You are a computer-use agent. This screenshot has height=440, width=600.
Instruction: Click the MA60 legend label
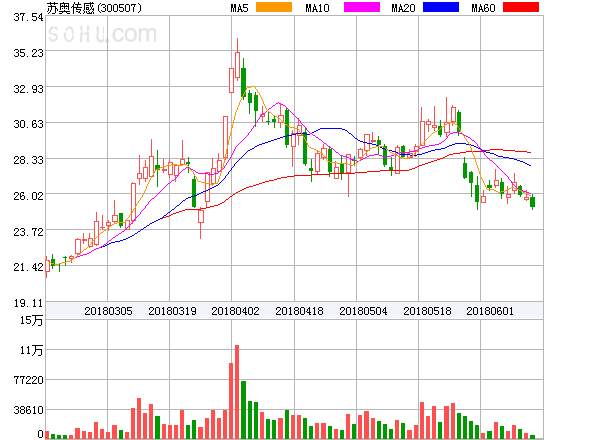click(x=483, y=8)
